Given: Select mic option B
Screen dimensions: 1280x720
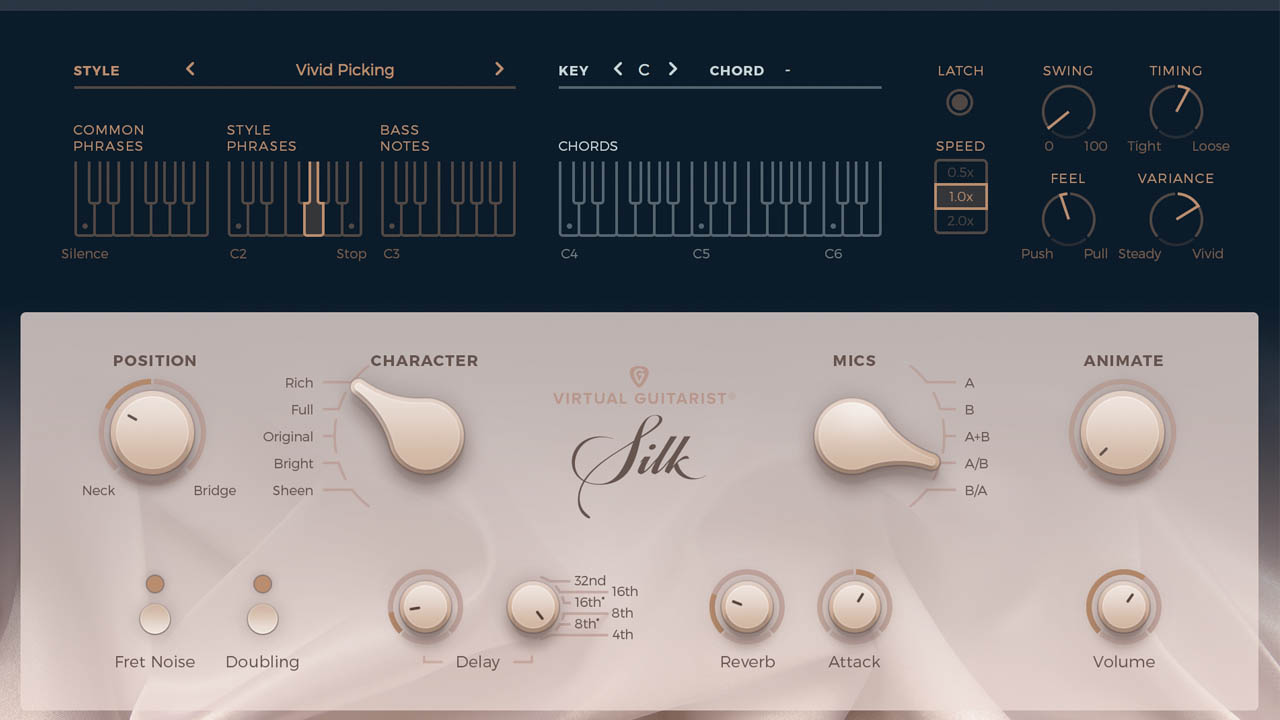Looking at the screenshot, I should click(969, 410).
